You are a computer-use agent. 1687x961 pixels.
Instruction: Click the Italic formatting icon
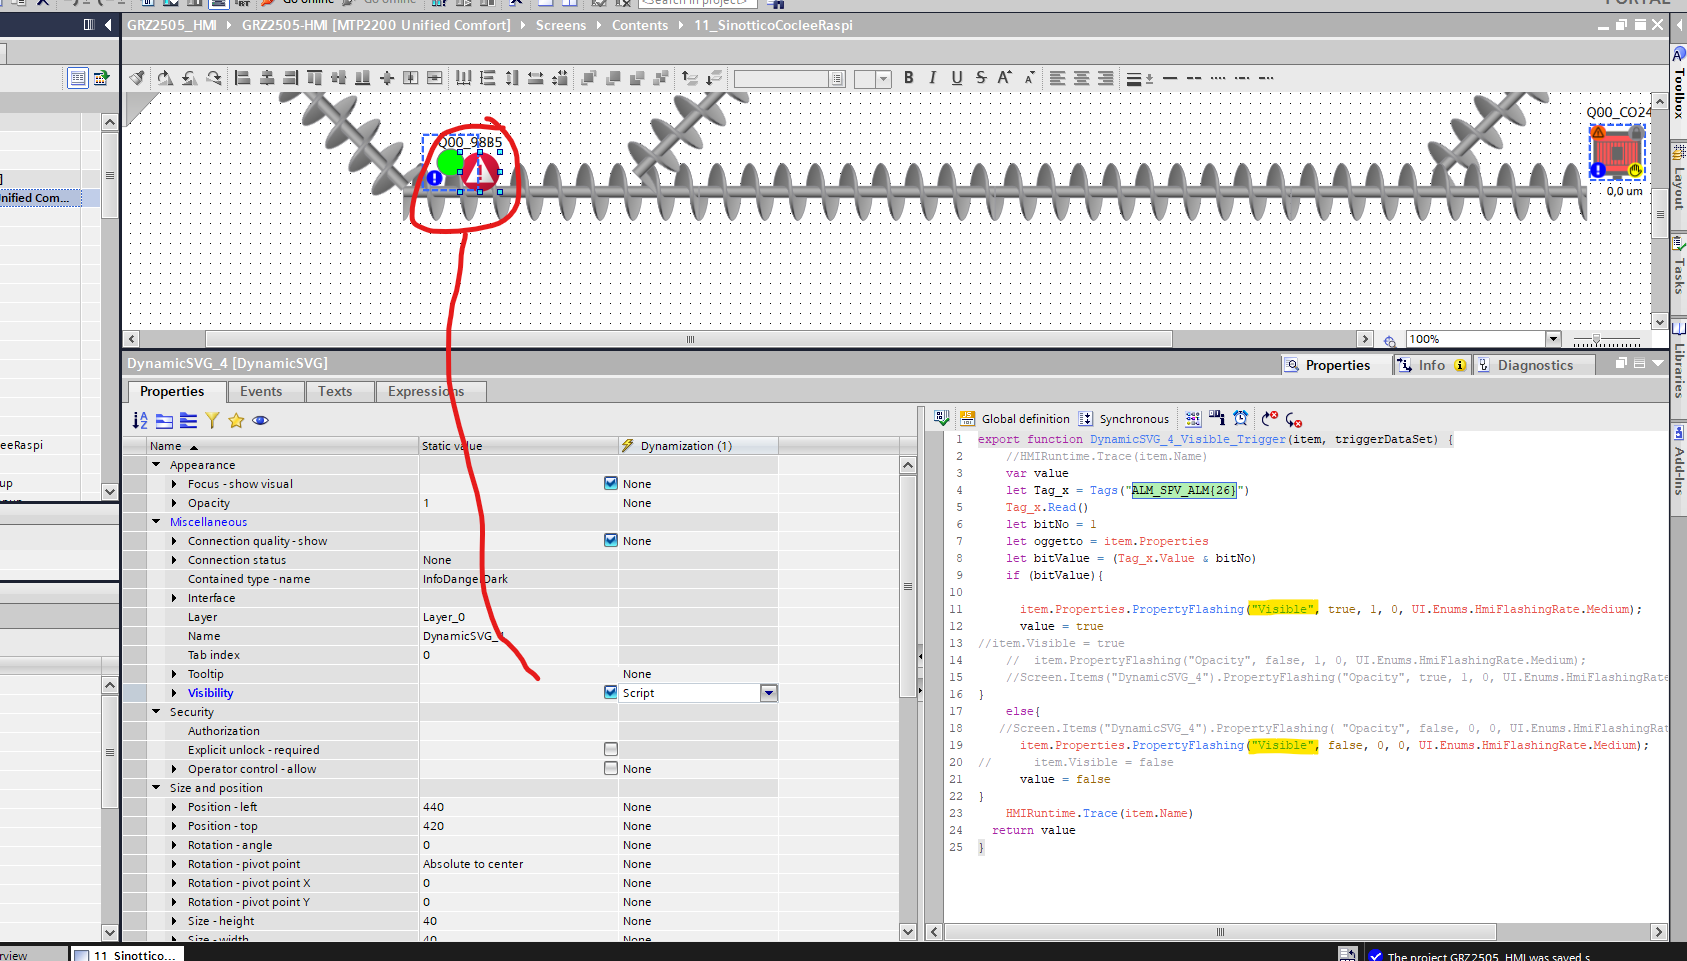tap(932, 78)
